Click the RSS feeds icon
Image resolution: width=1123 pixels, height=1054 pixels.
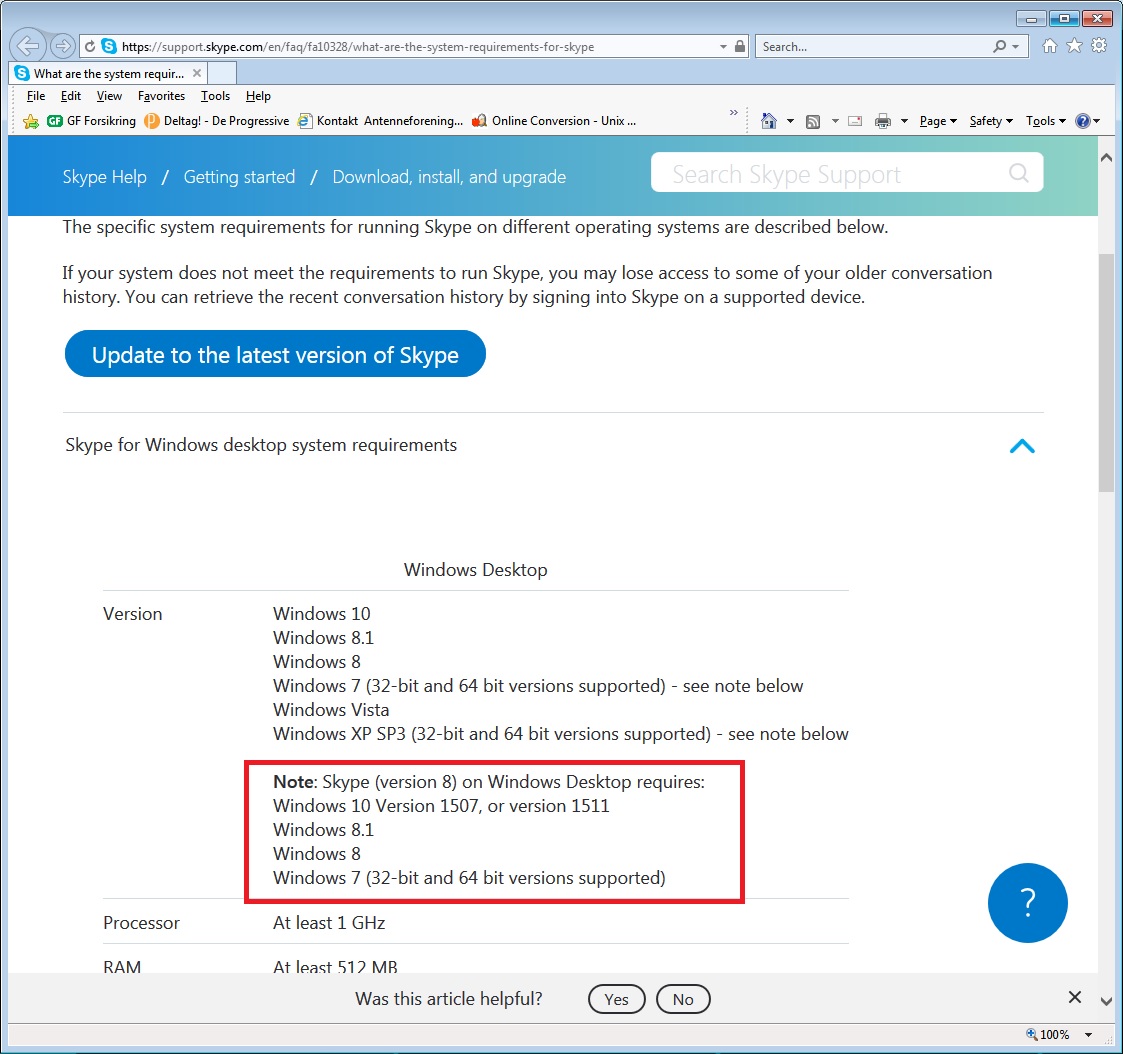(813, 121)
